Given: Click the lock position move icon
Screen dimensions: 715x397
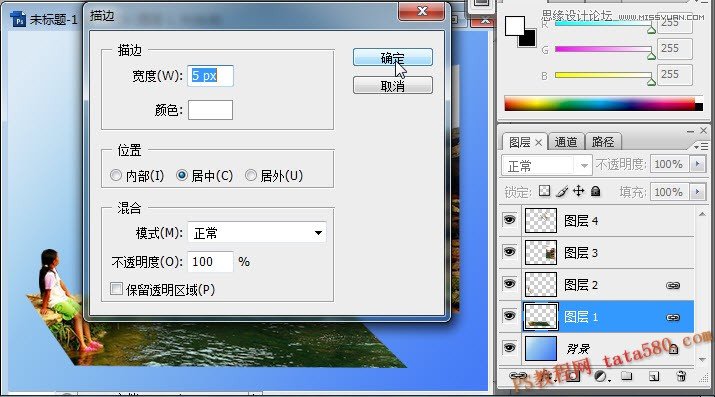Looking at the screenshot, I should pyautogui.click(x=579, y=191).
